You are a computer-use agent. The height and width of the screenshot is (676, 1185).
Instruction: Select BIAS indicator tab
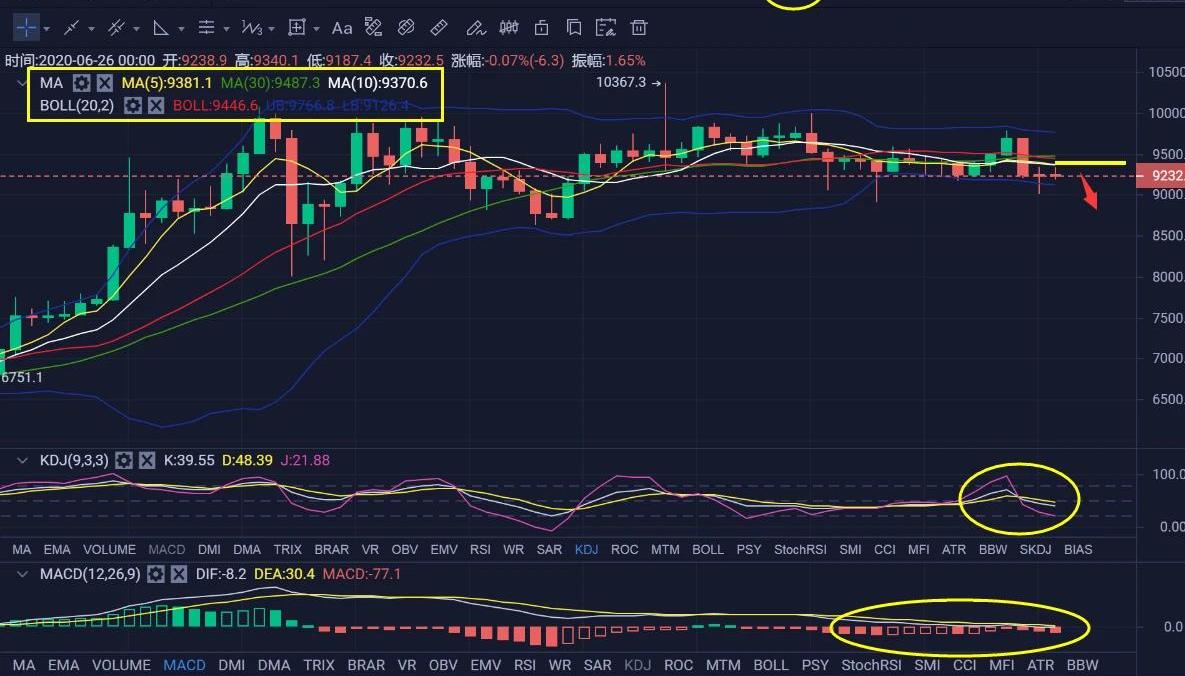[x=1078, y=550]
